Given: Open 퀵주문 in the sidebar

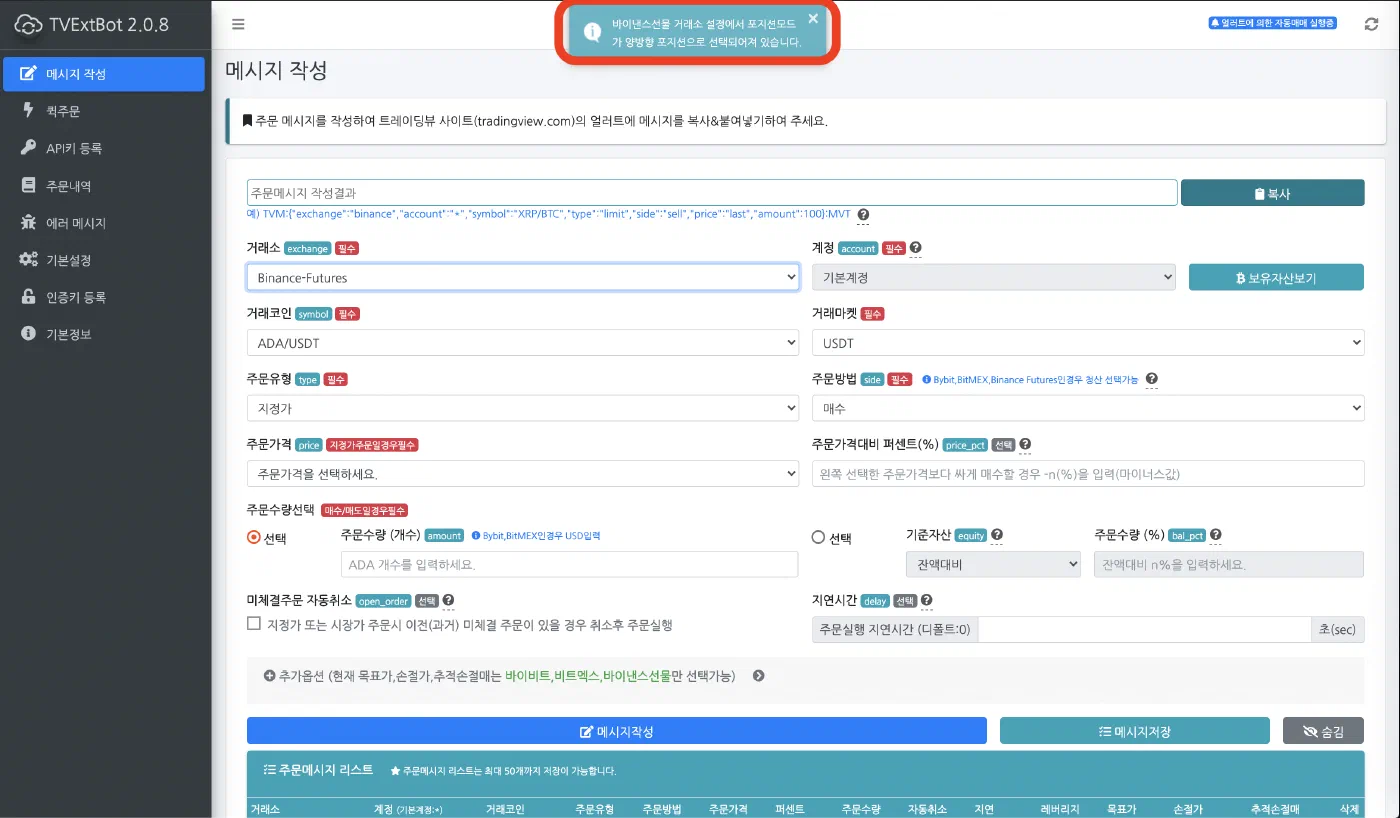Looking at the screenshot, I should [x=104, y=111].
